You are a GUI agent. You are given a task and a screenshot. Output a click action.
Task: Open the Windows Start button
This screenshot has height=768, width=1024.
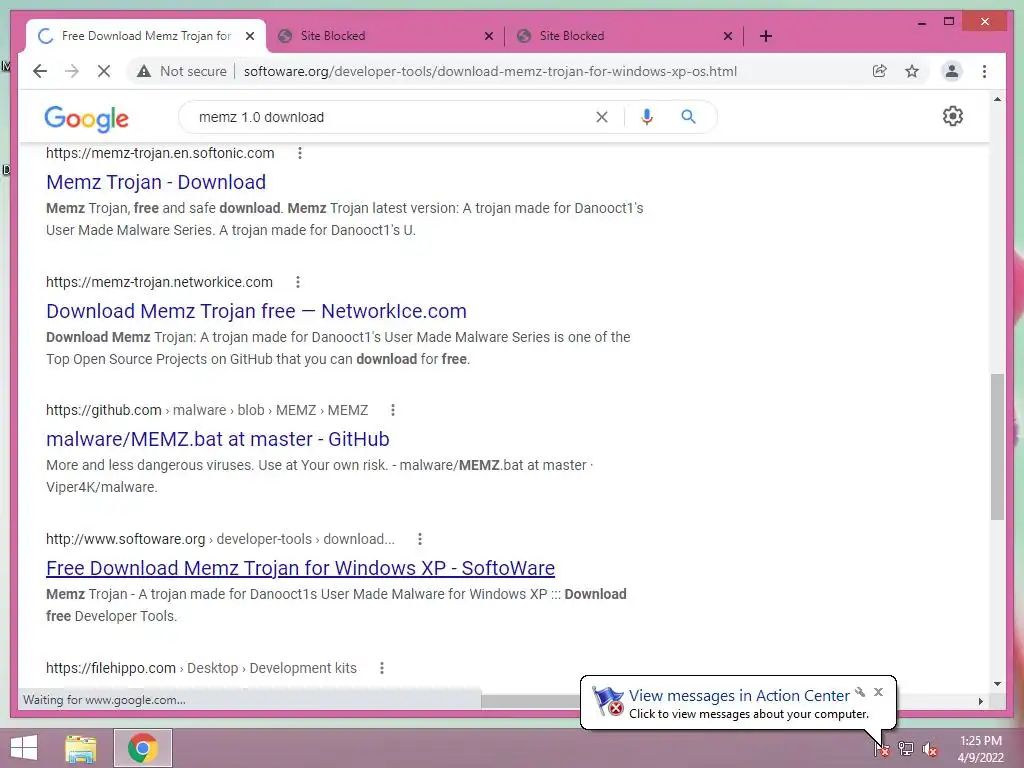point(24,748)
